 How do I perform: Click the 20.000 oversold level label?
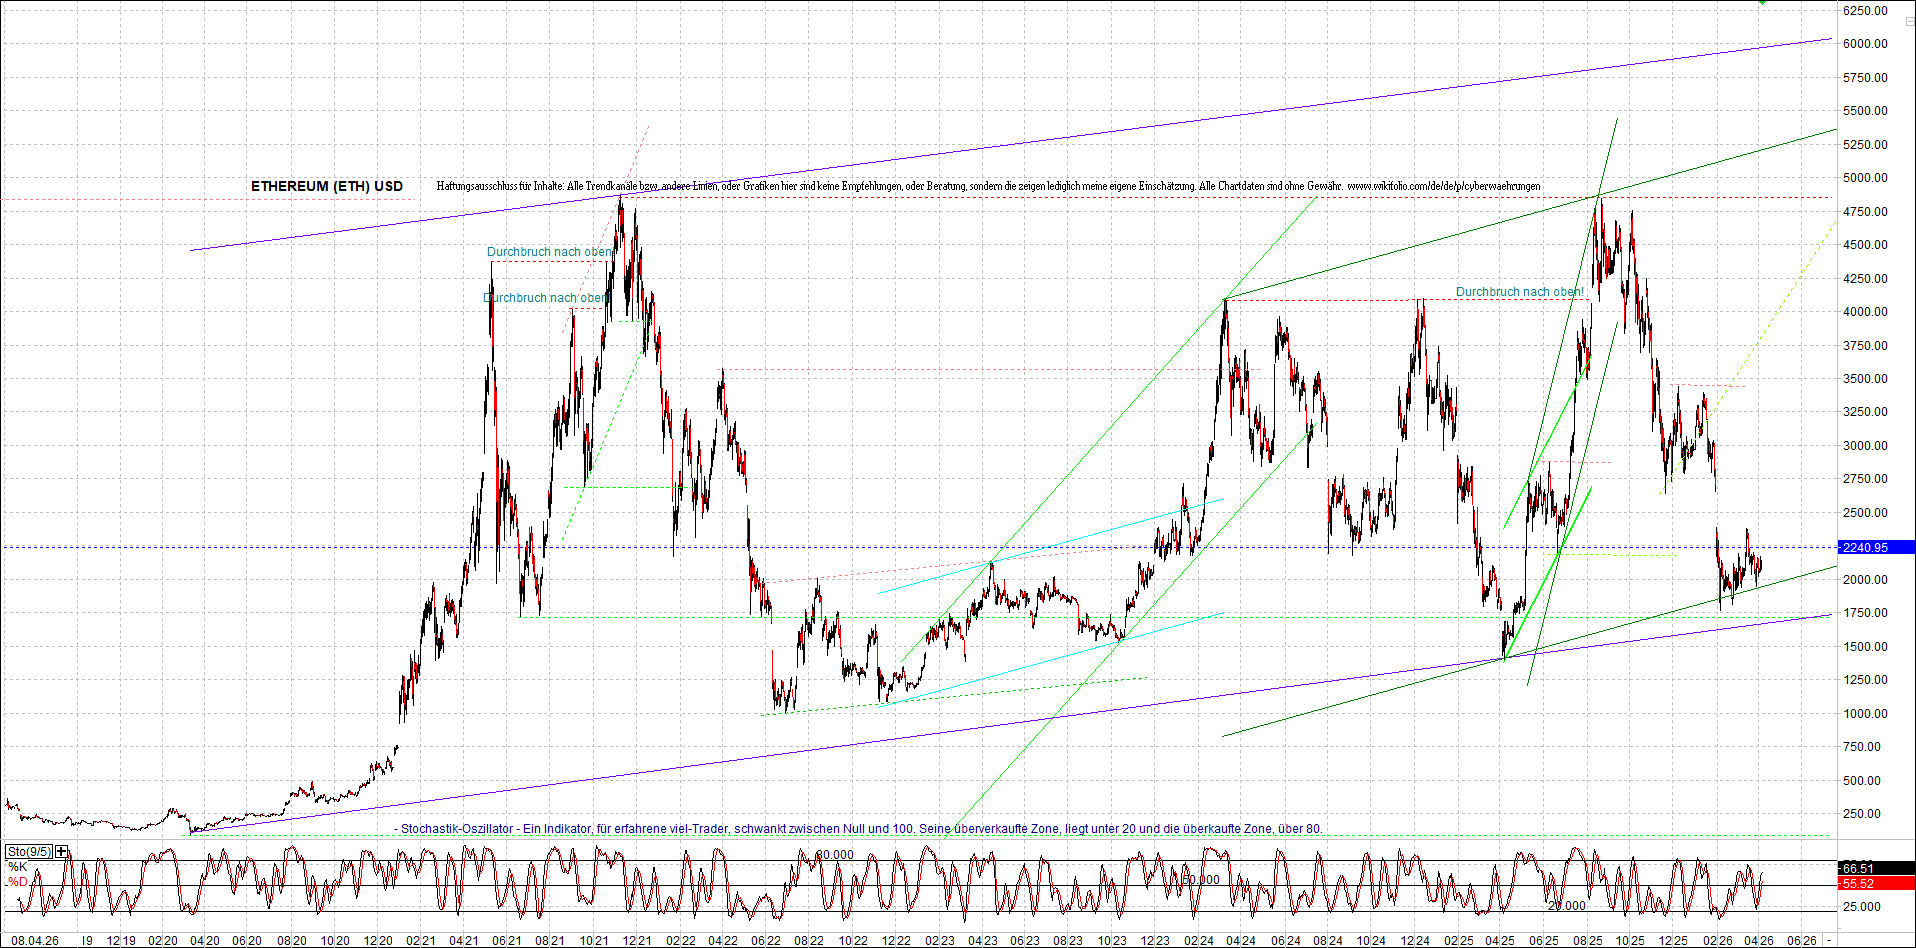click(x=1566, y=906)
